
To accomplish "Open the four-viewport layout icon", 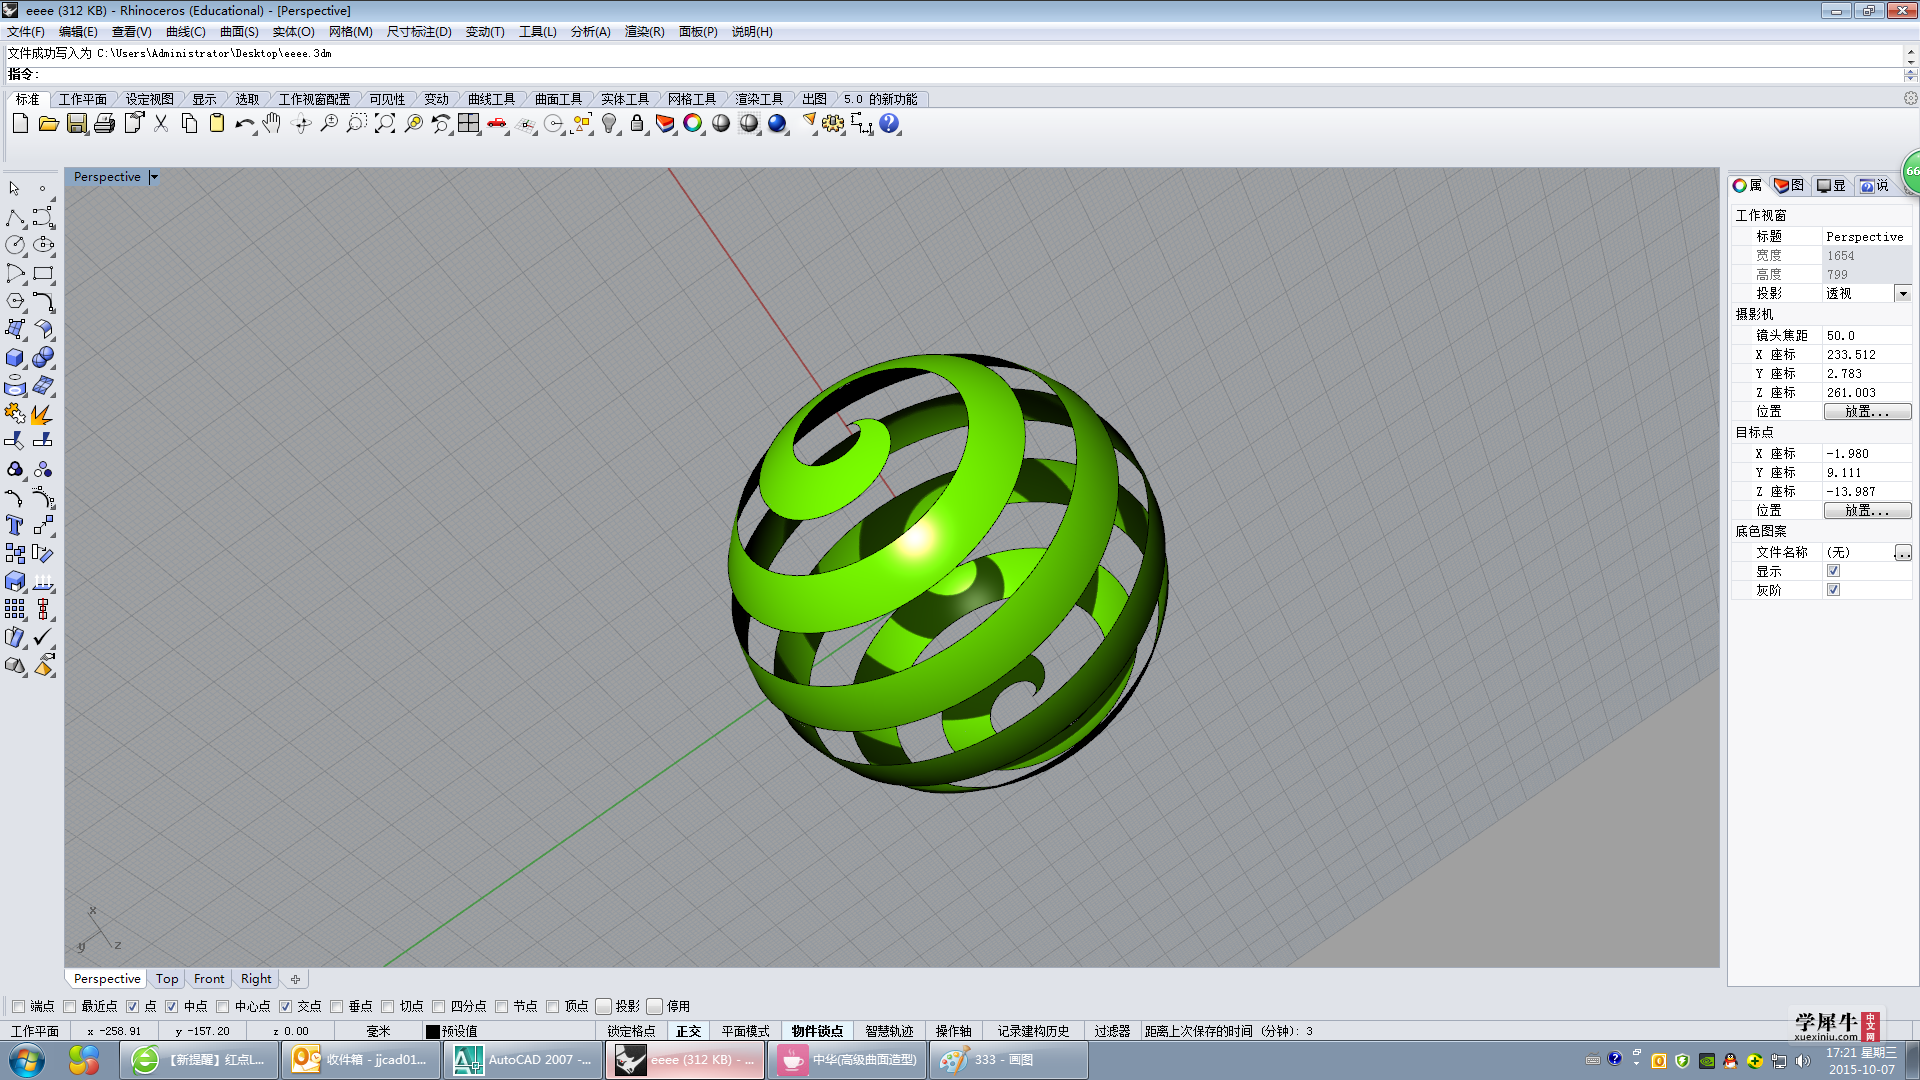I will tap(469, 123).
